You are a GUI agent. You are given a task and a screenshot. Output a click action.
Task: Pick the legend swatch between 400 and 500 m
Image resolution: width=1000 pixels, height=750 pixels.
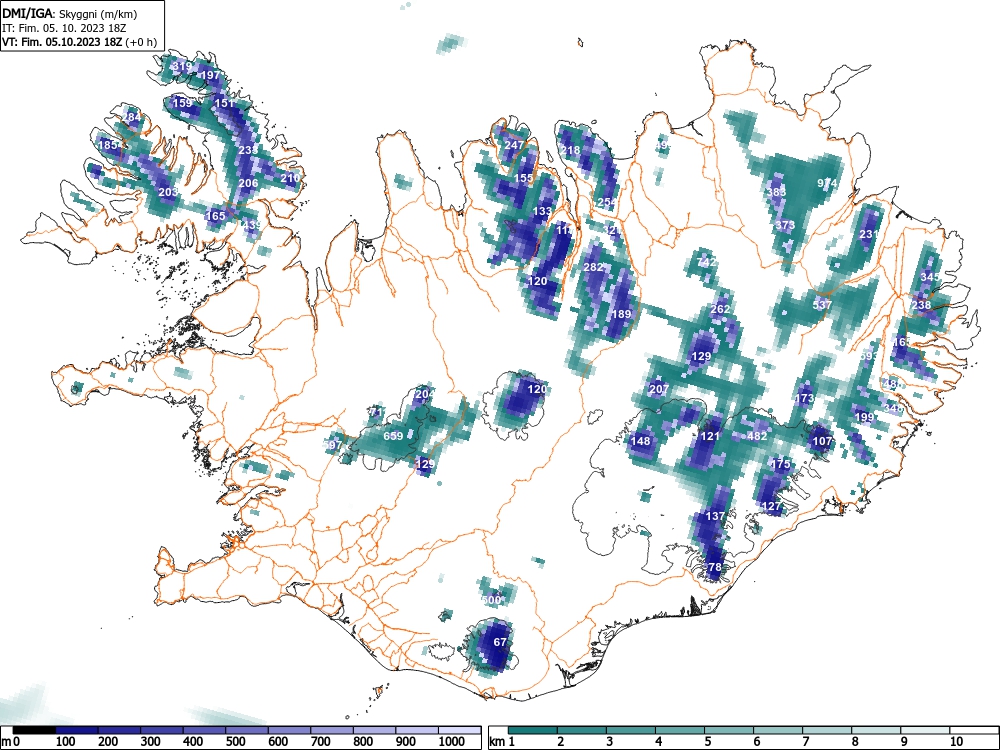pos(205,730)
